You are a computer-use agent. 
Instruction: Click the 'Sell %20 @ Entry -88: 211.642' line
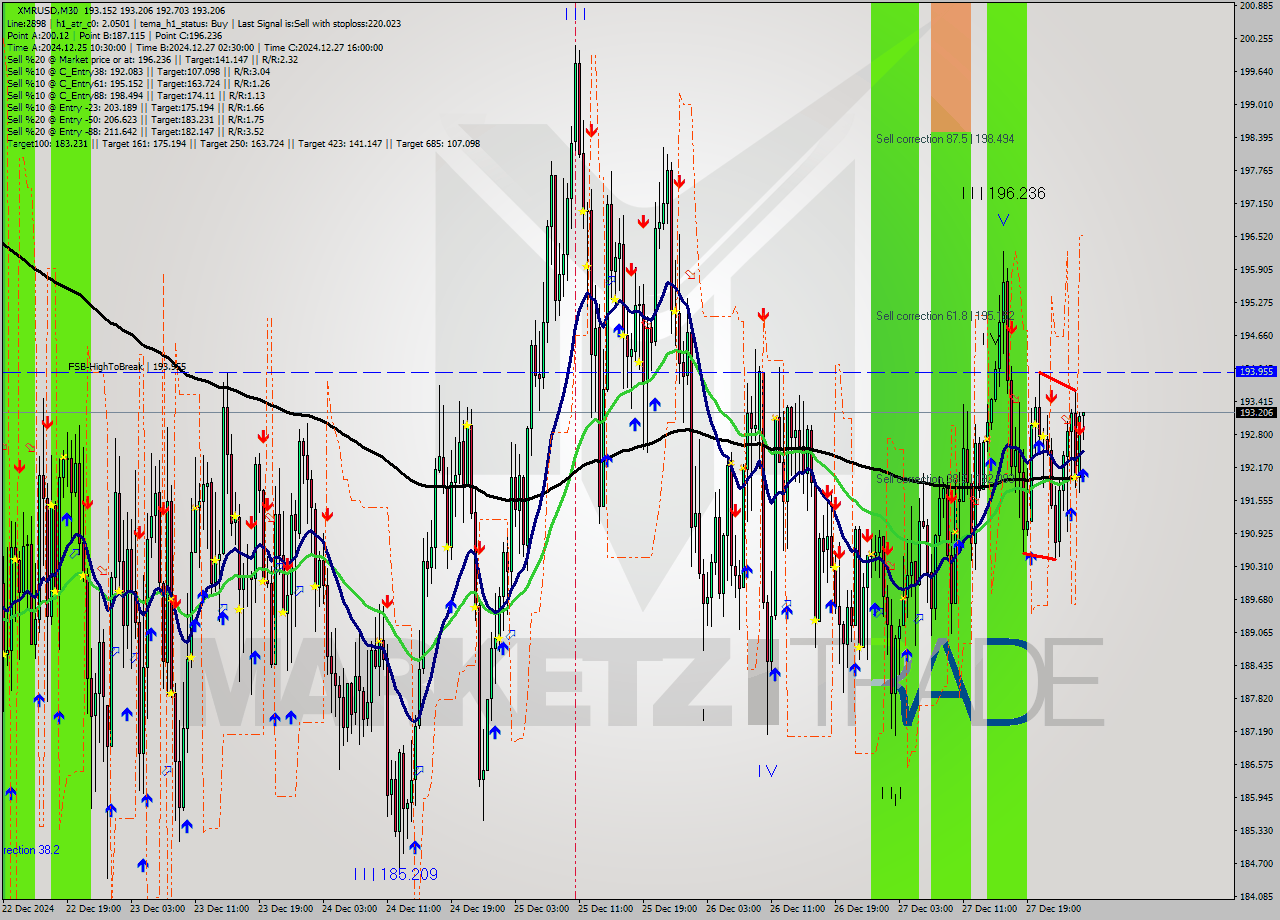[135, 131]
